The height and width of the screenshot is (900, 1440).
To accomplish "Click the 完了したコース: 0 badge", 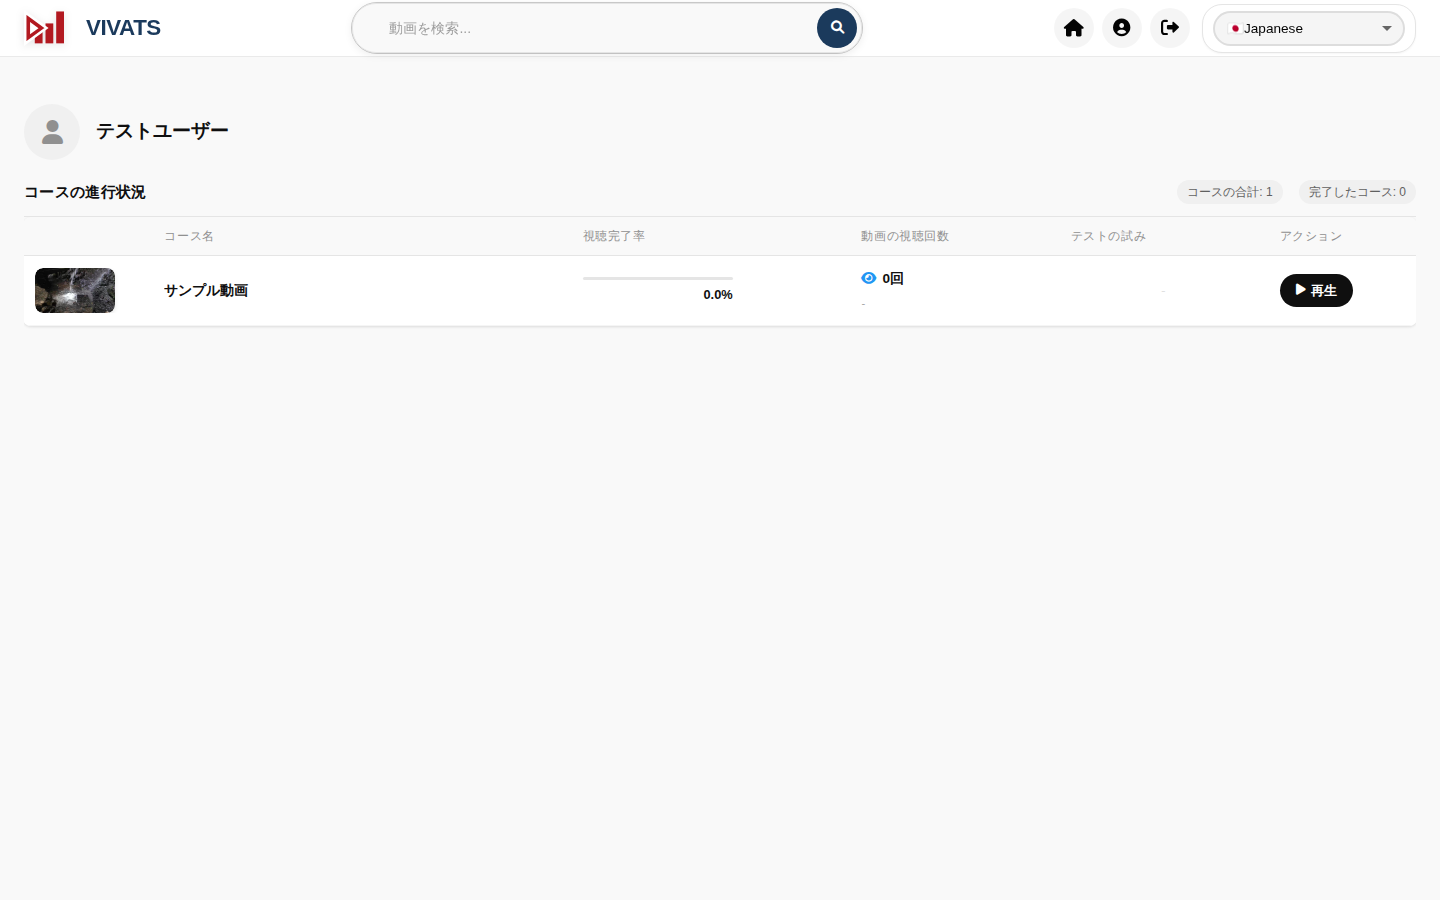I will coord(1357,192).
